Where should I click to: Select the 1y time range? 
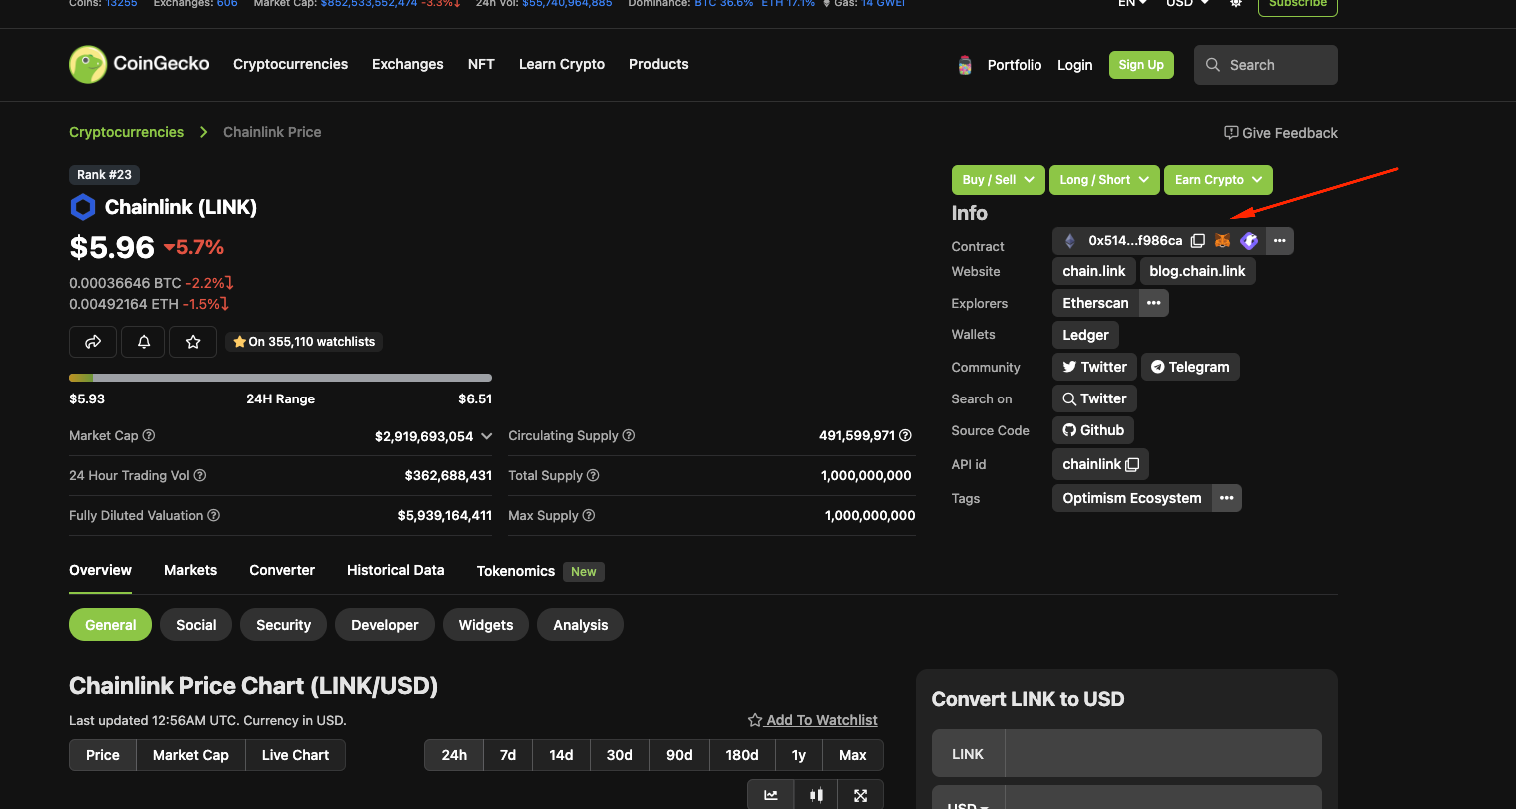click(799, 755)
